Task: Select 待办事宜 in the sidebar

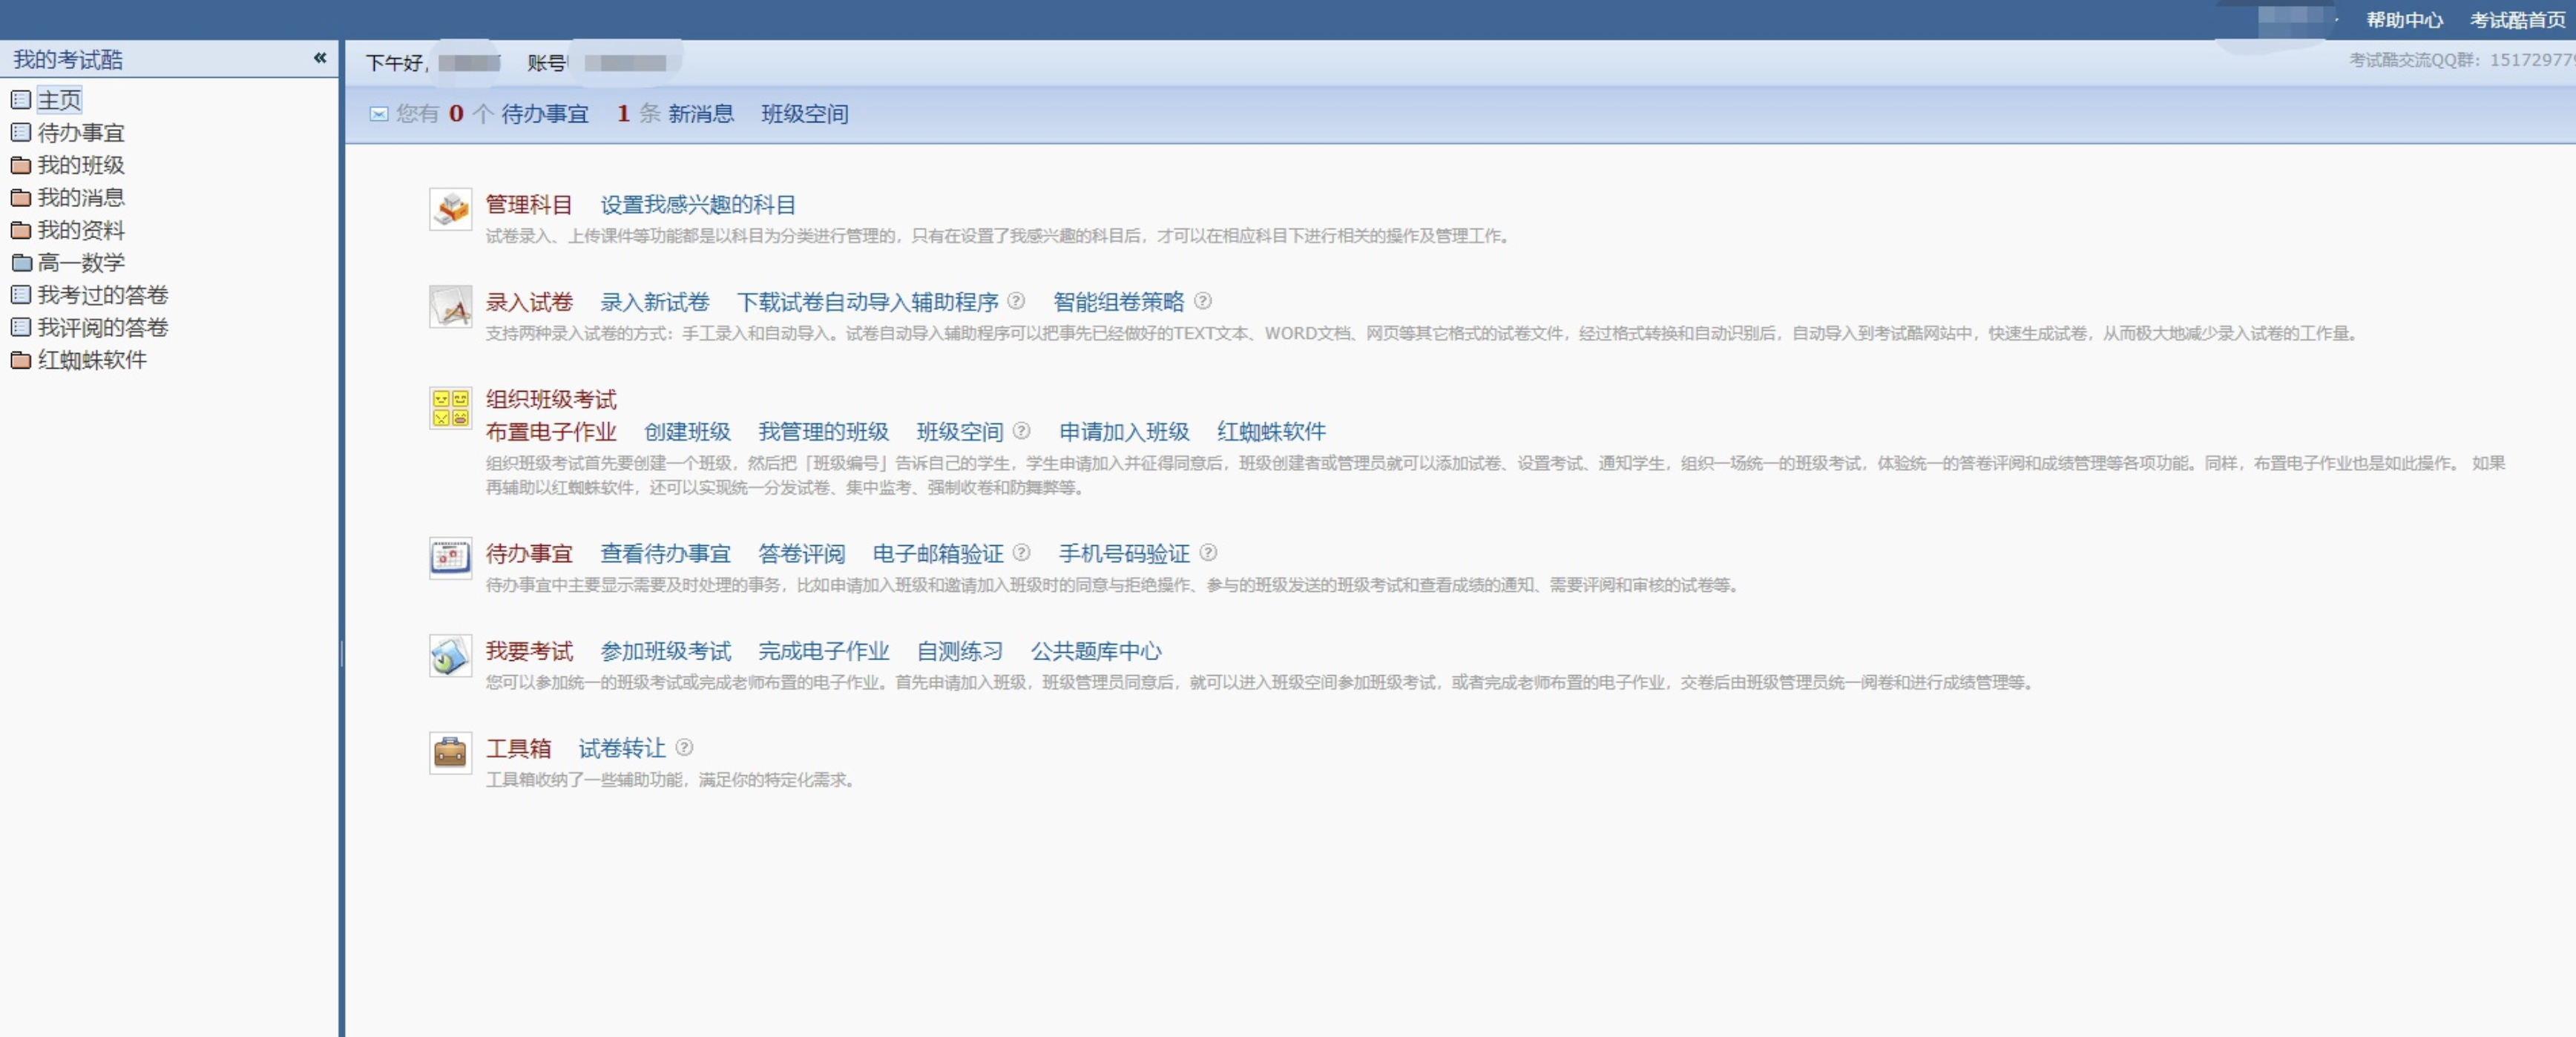Action: coord(81,133)
